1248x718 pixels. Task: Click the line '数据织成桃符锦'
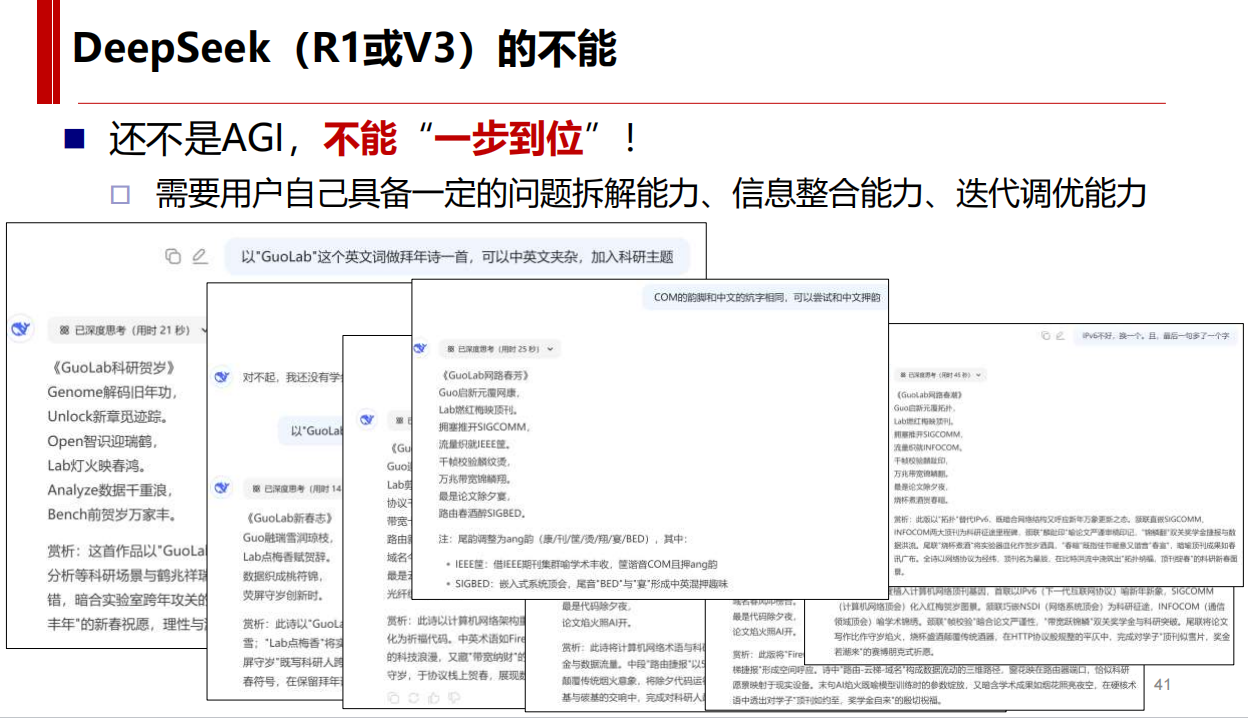(283, 577)
